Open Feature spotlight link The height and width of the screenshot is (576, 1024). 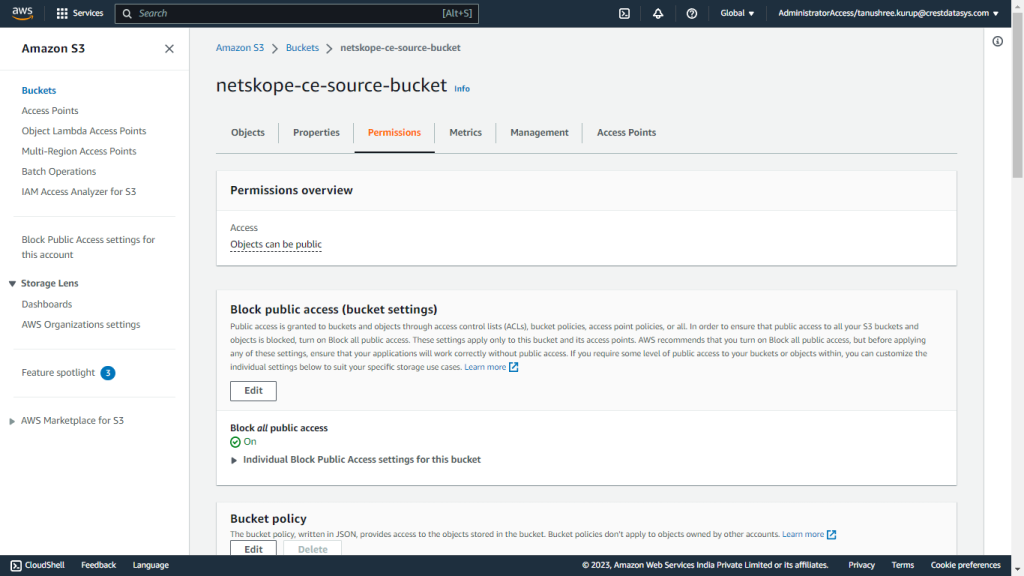coord(58,373)
